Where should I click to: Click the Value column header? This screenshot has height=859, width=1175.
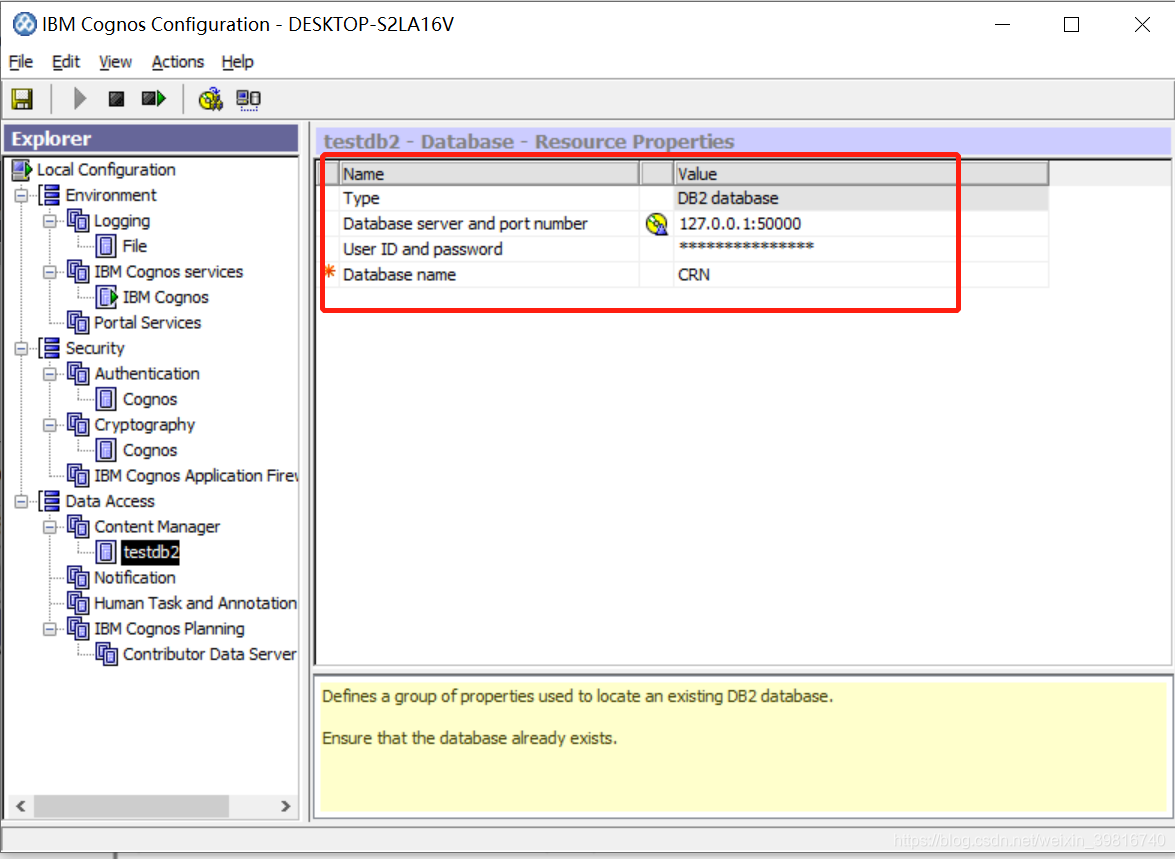tap(861, 174)
